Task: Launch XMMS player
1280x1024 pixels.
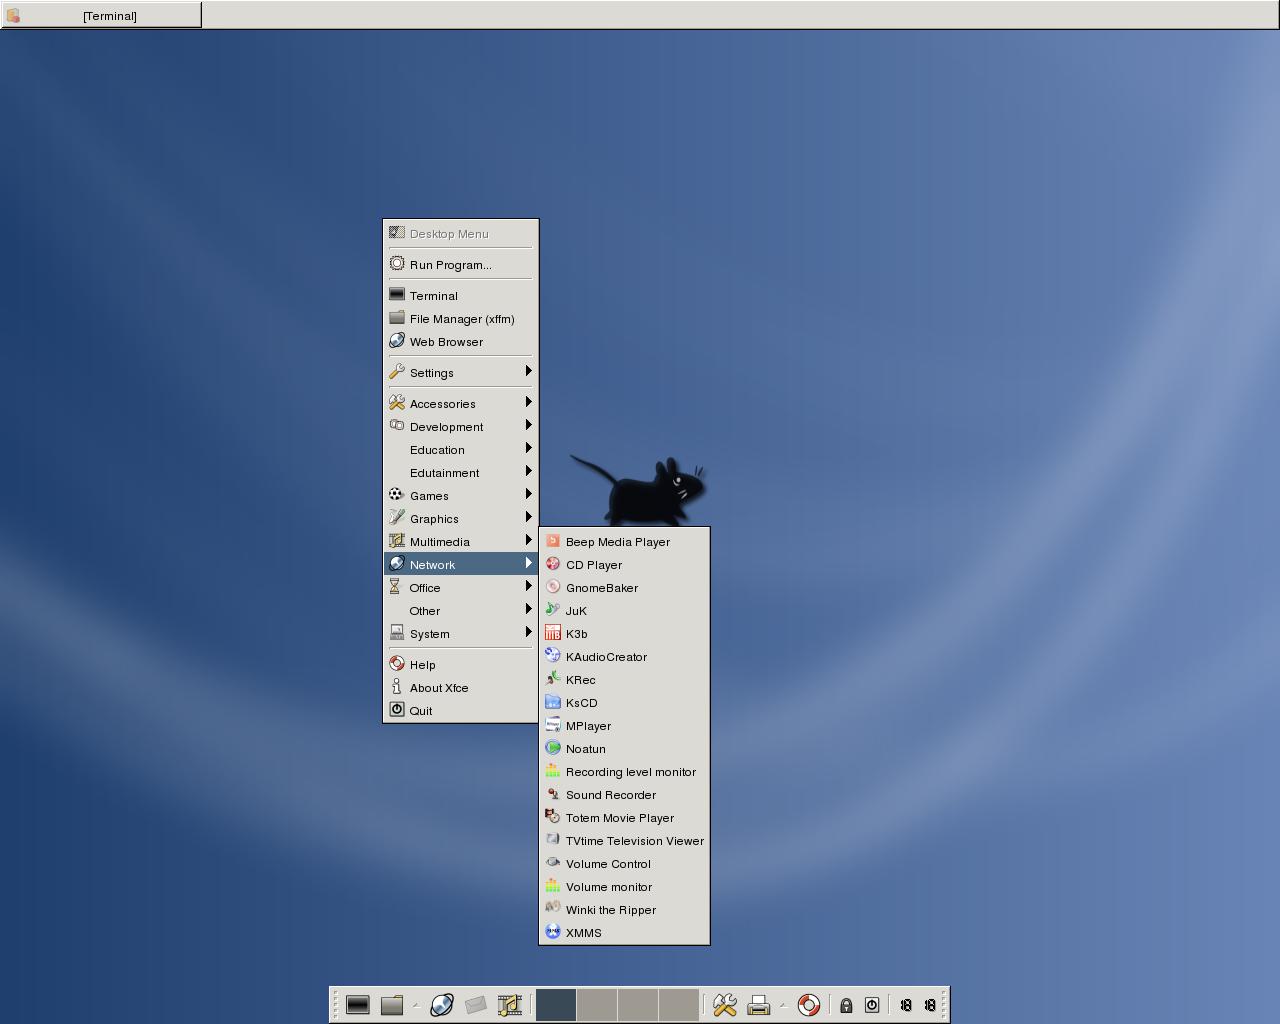Action: 624,932
